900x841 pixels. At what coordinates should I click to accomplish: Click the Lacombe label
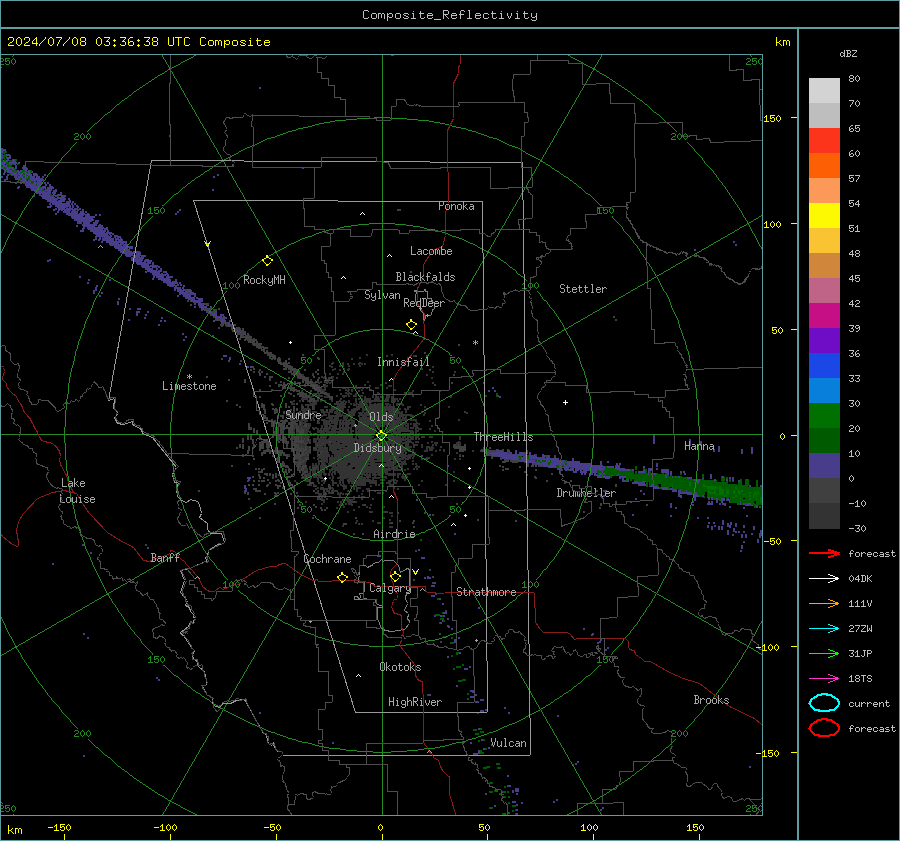(x=431, y=251)
